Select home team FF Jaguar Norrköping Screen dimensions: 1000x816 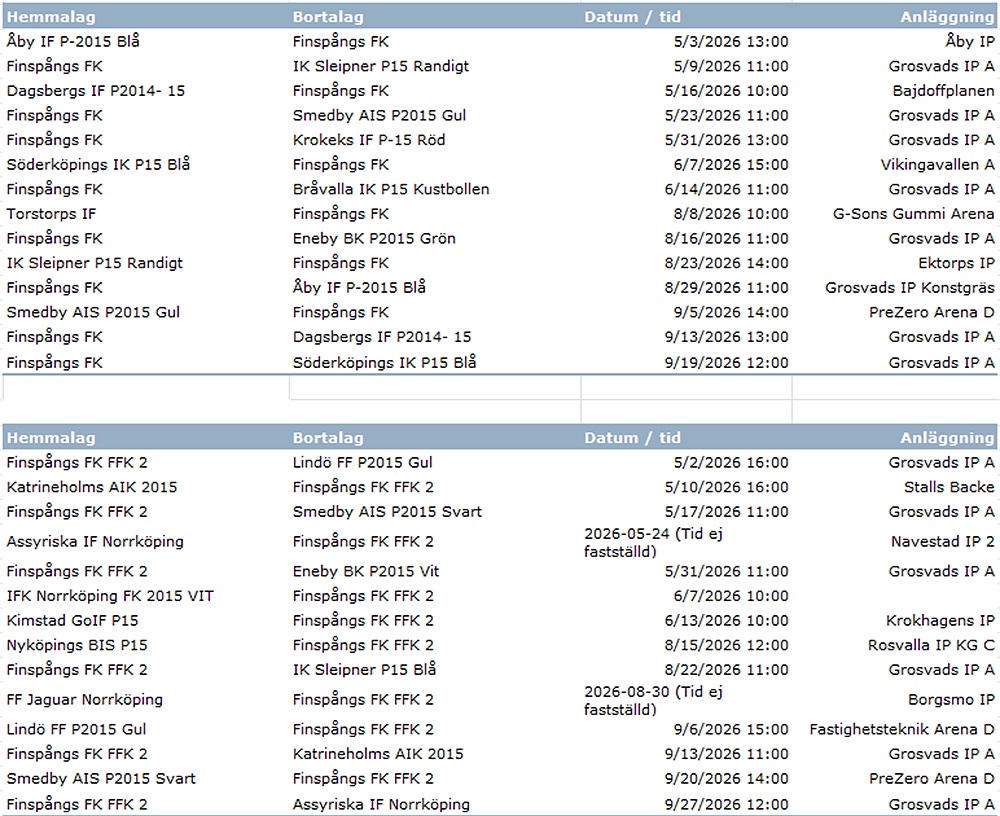(x=84, y=700)
